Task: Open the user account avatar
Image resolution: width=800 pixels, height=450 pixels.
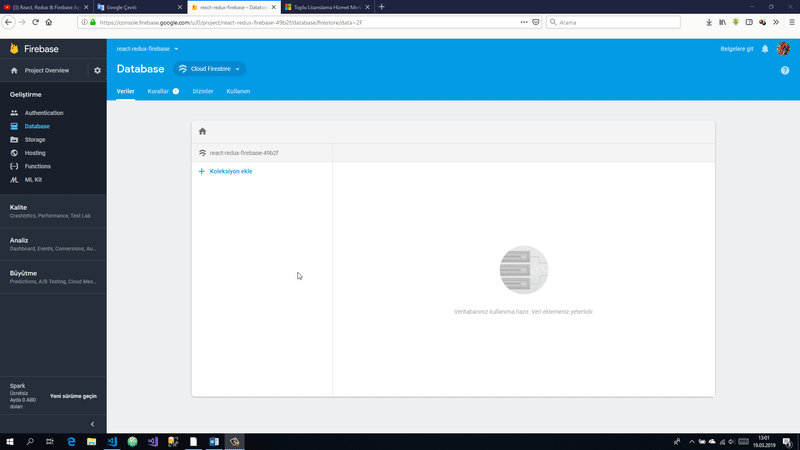Action: (783, 49)
